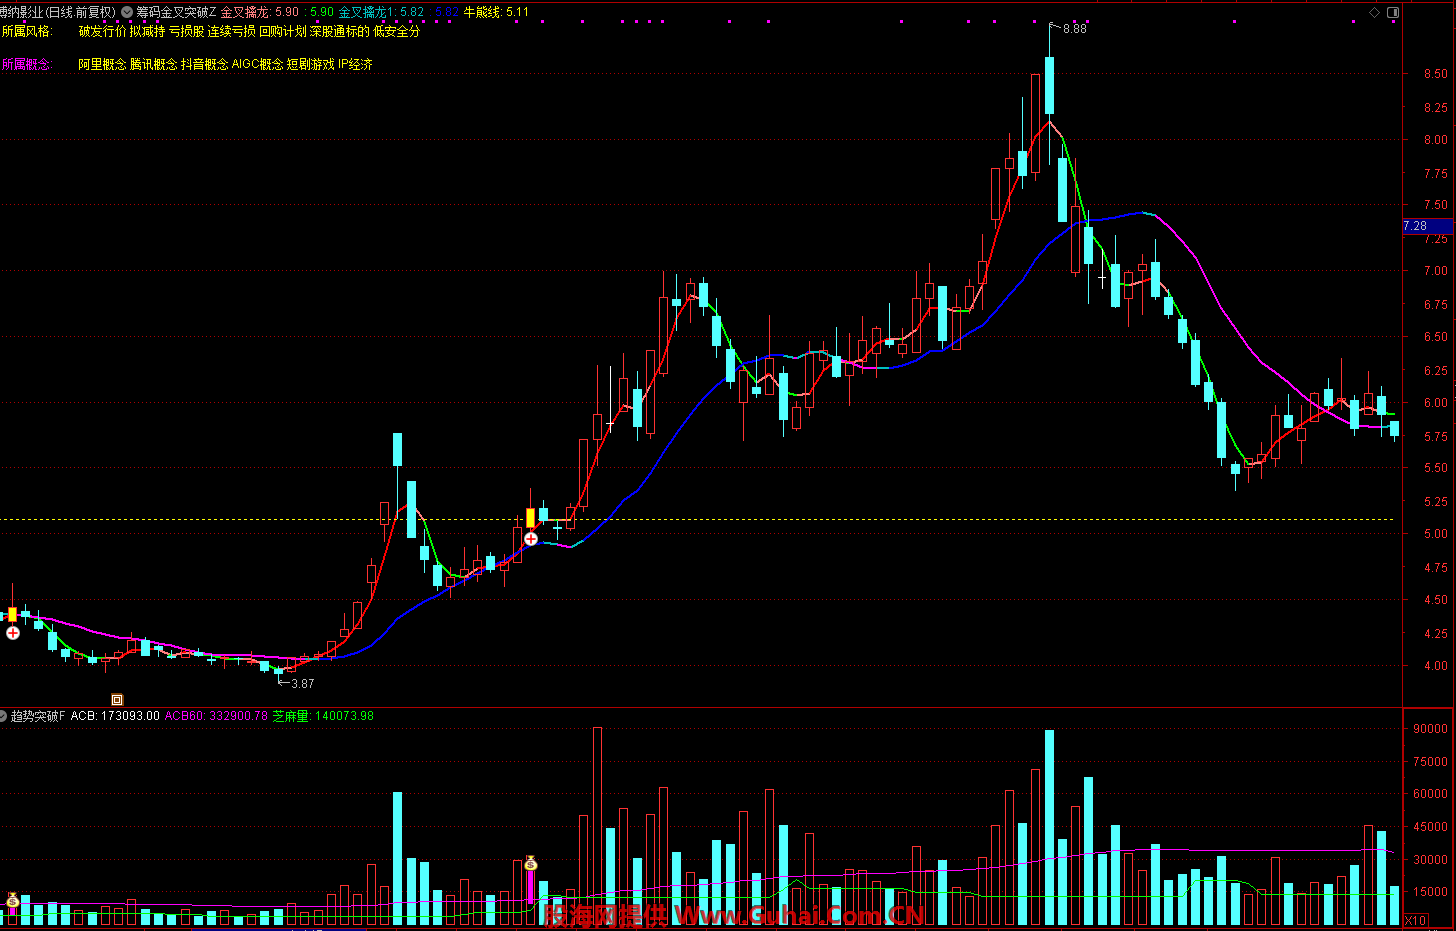The width and height of the screenshot is (1456, 931).
Task: Click the red plus signal icon at far left
Action: 13,633
